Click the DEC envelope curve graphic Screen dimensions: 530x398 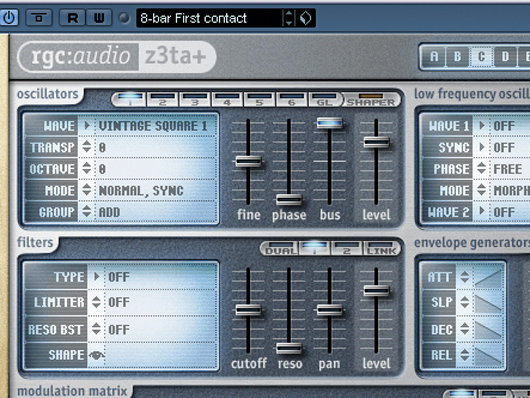[x=488, y=329]
